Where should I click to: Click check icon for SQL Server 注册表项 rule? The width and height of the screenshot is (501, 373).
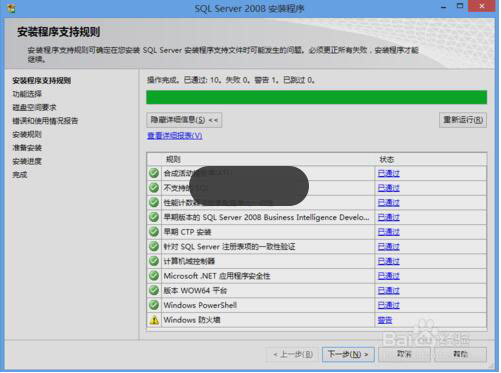(x=154, y=246)
